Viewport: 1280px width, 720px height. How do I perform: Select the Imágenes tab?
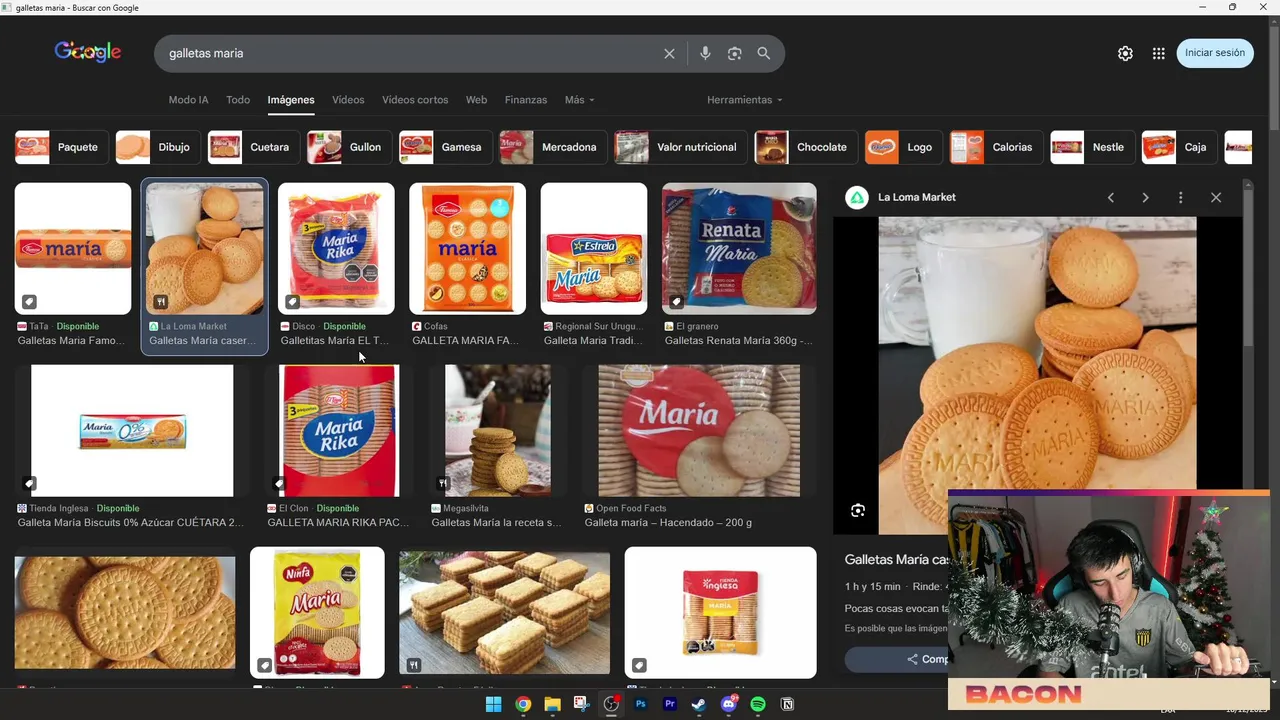tap(291, 100)
